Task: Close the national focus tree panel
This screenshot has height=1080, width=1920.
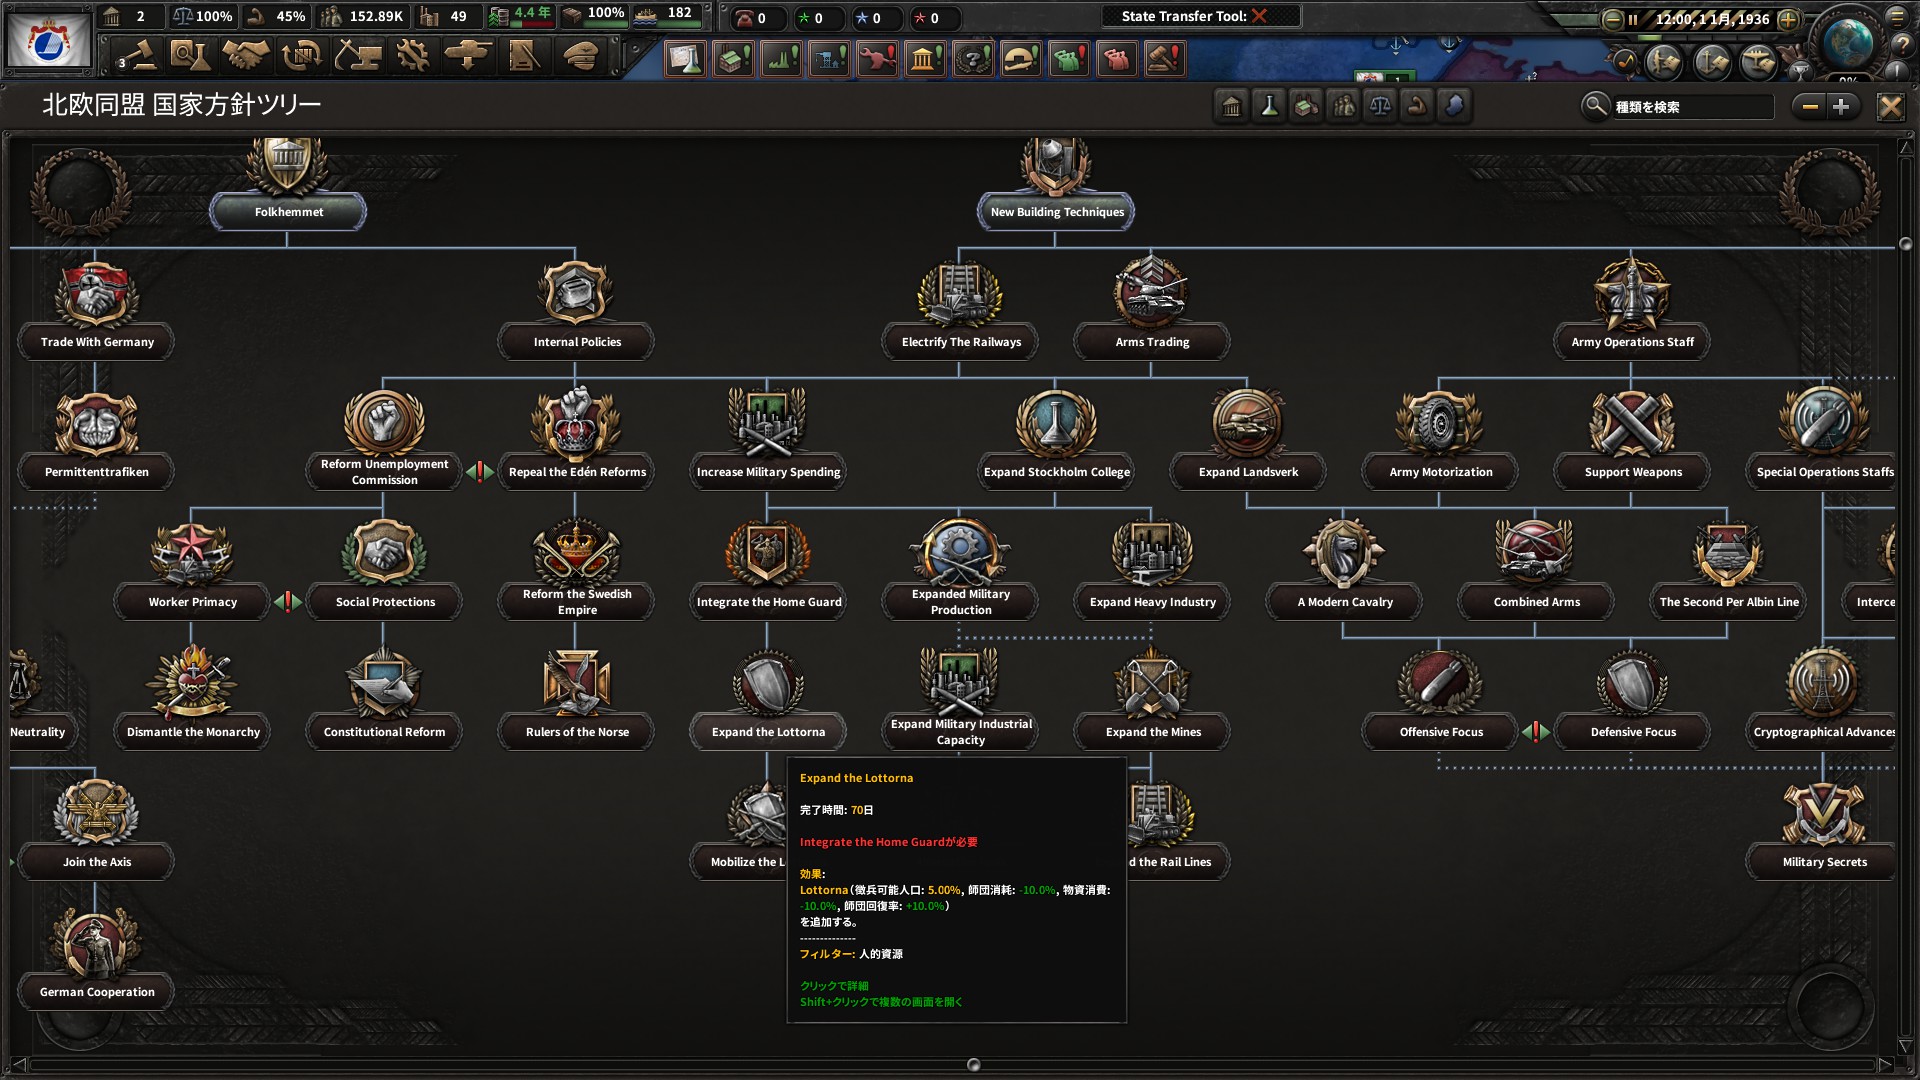Action: (1890, 106)
